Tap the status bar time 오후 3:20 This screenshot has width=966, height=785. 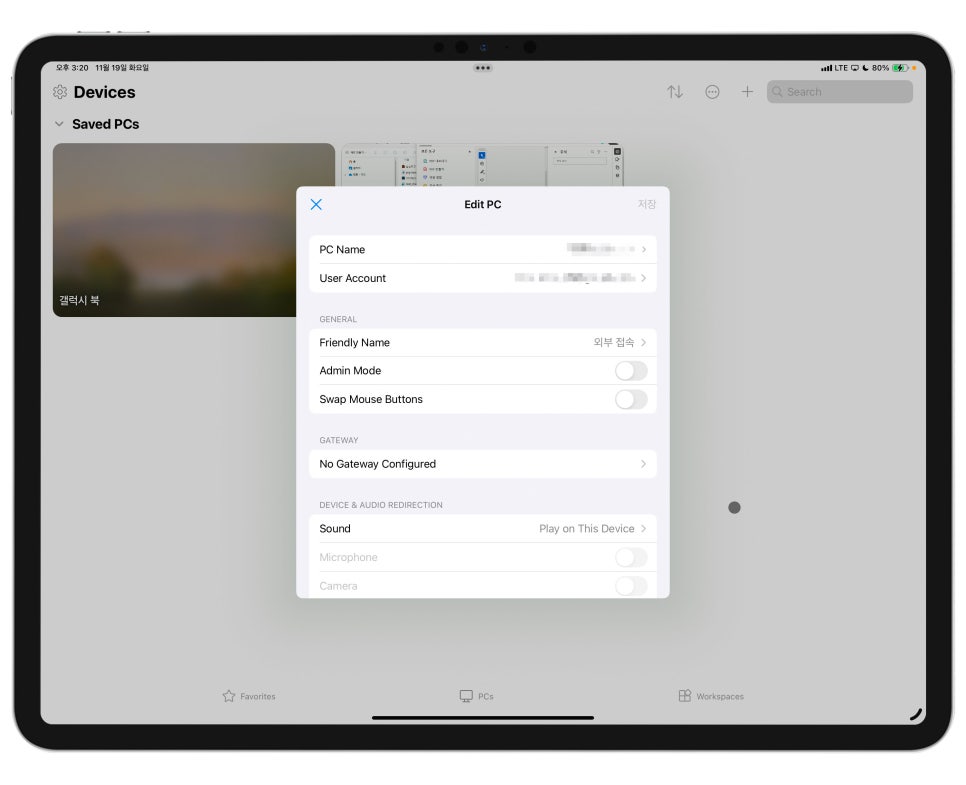click(72, 68)
